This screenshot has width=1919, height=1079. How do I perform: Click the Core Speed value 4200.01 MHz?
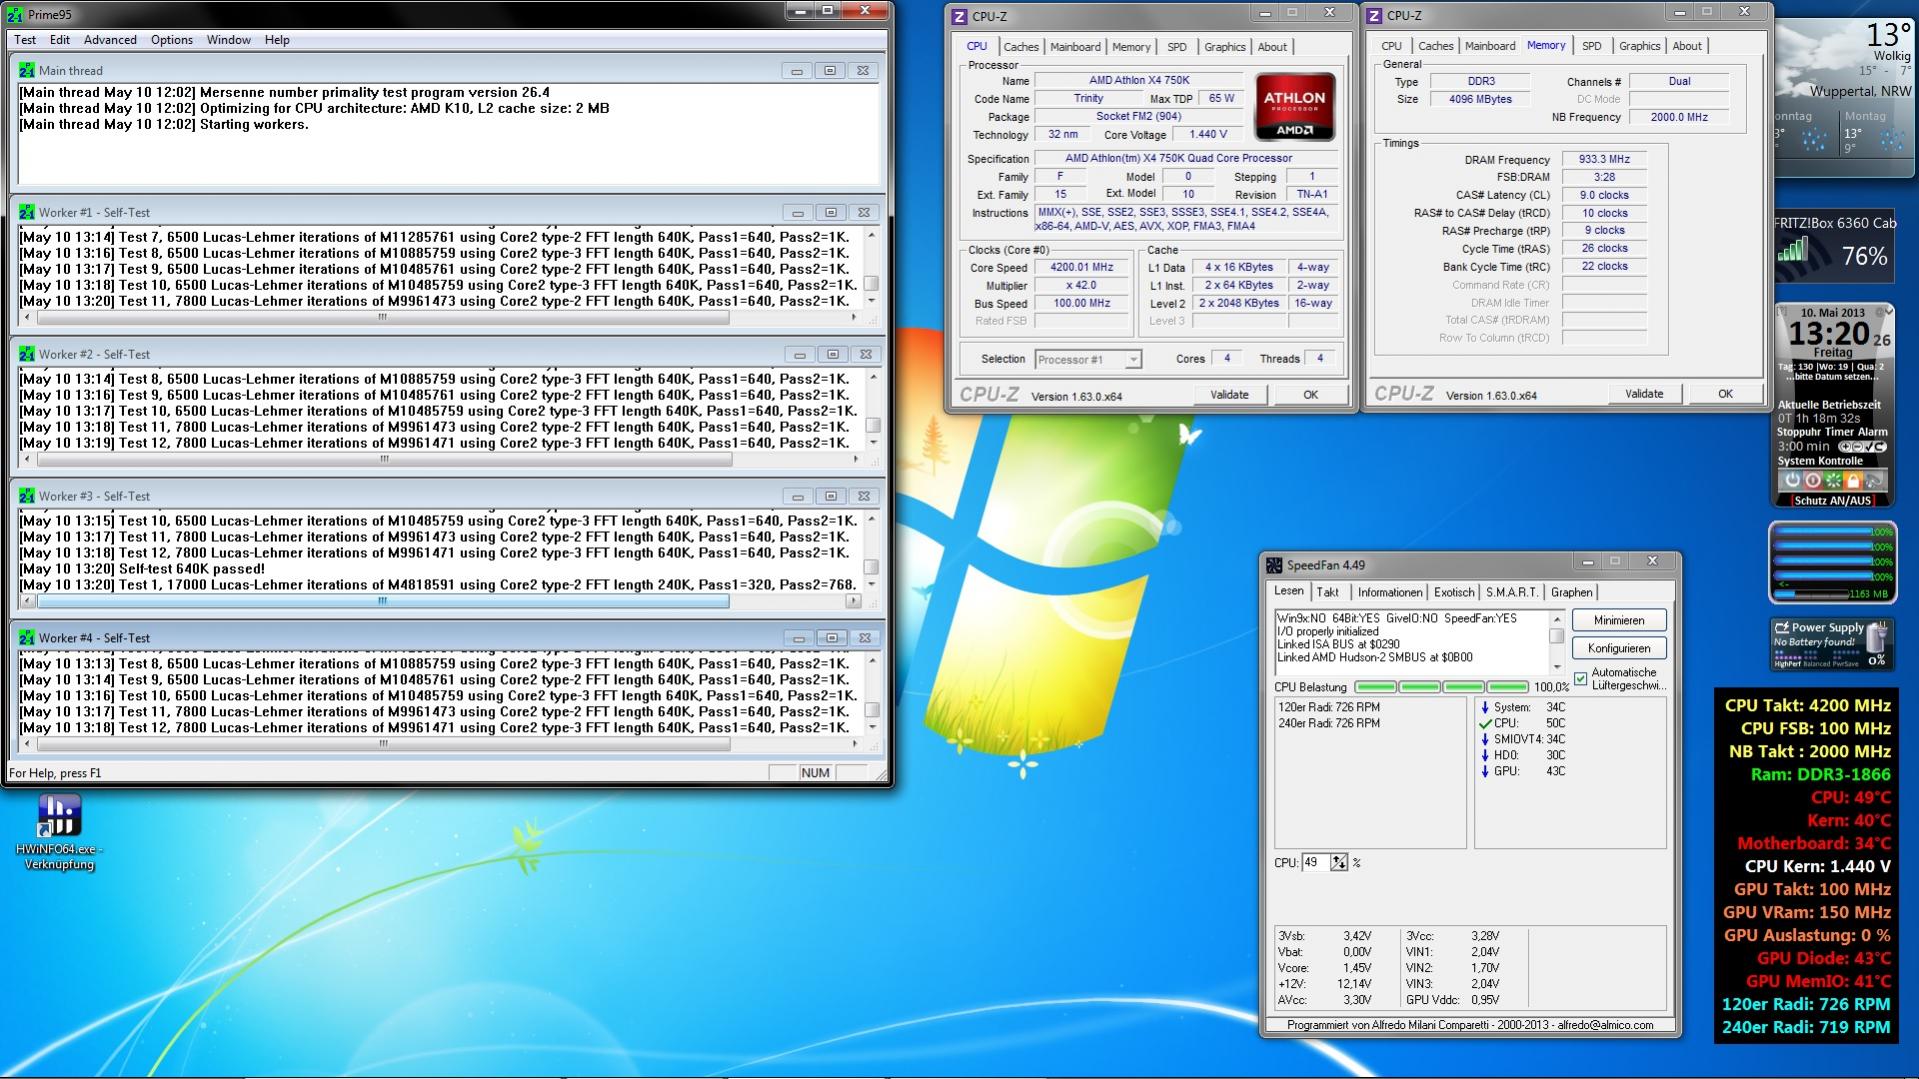pos(1081,268)
